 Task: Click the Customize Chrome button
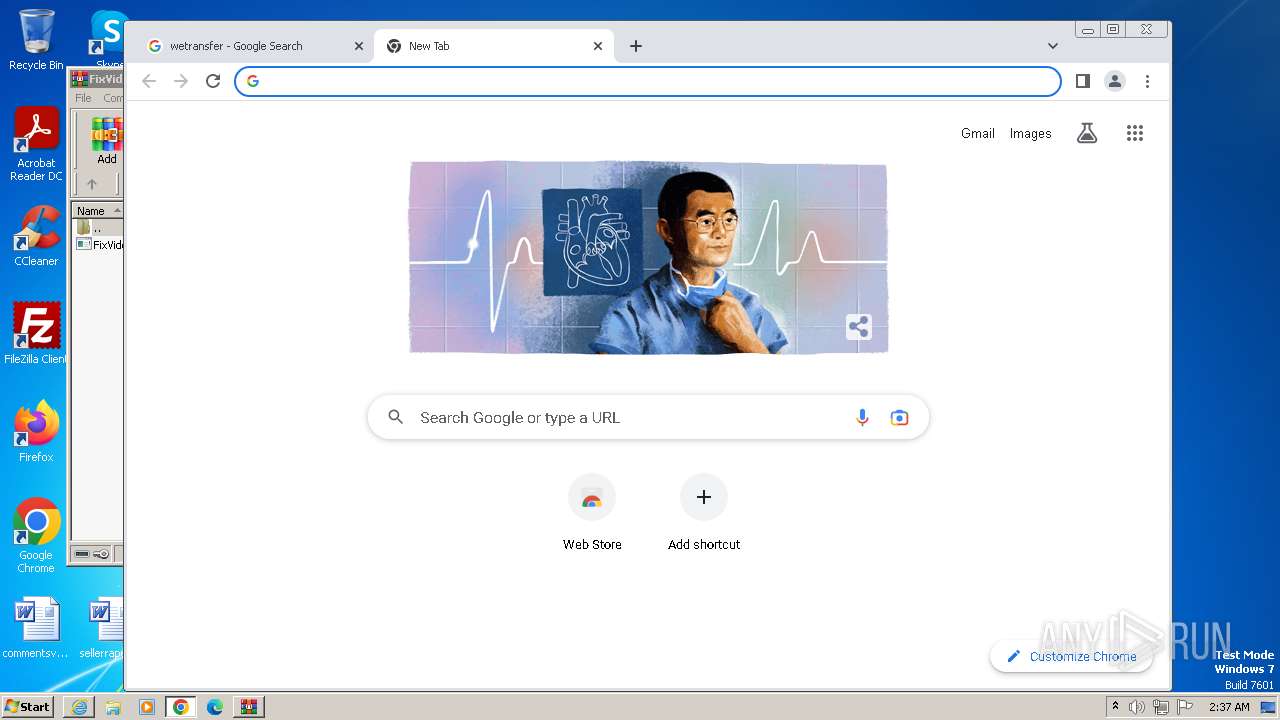click(1071, 656)
